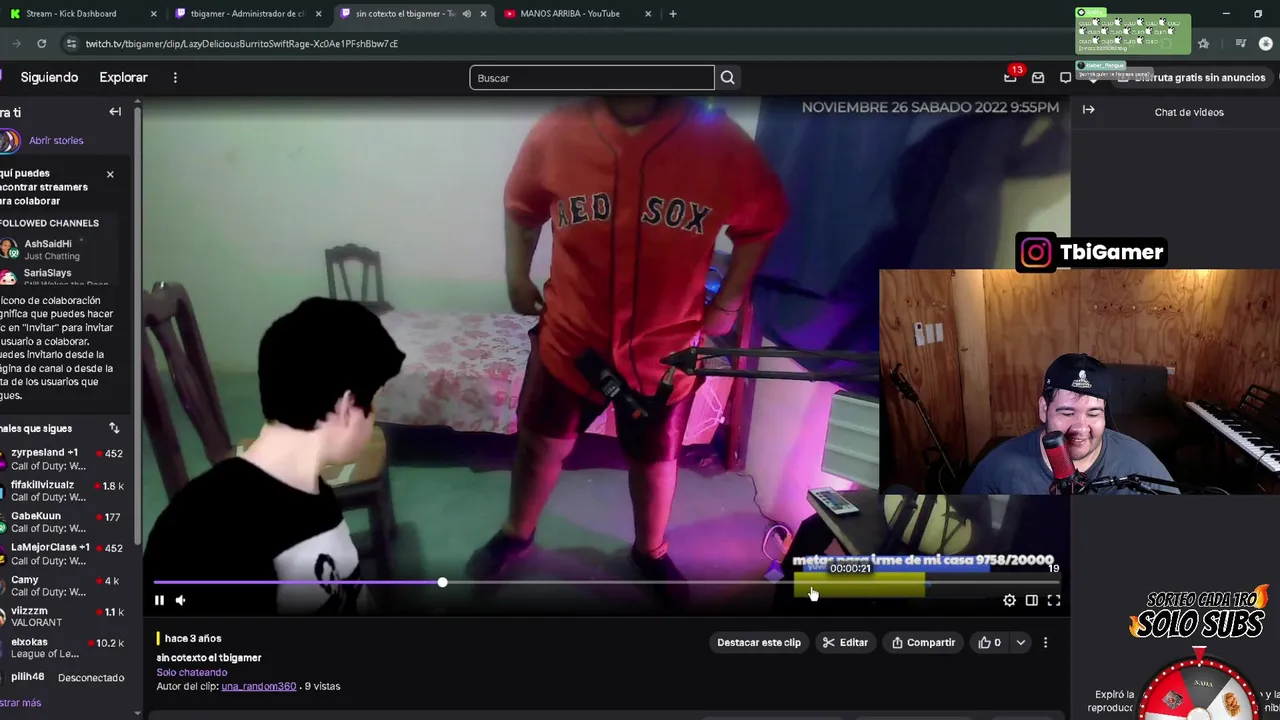The image size is (1280, 720).
Task: Go to Explorar page
Action: (x=123, y=77)
